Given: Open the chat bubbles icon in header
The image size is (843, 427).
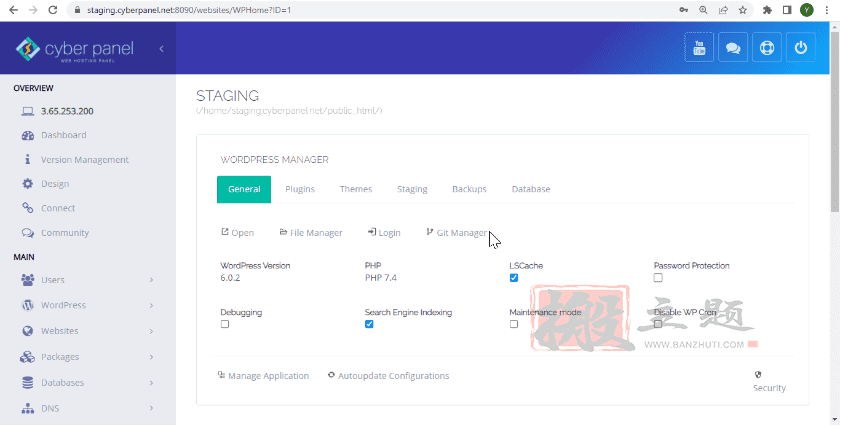Looking at the screenshot, I should (732, 47).
